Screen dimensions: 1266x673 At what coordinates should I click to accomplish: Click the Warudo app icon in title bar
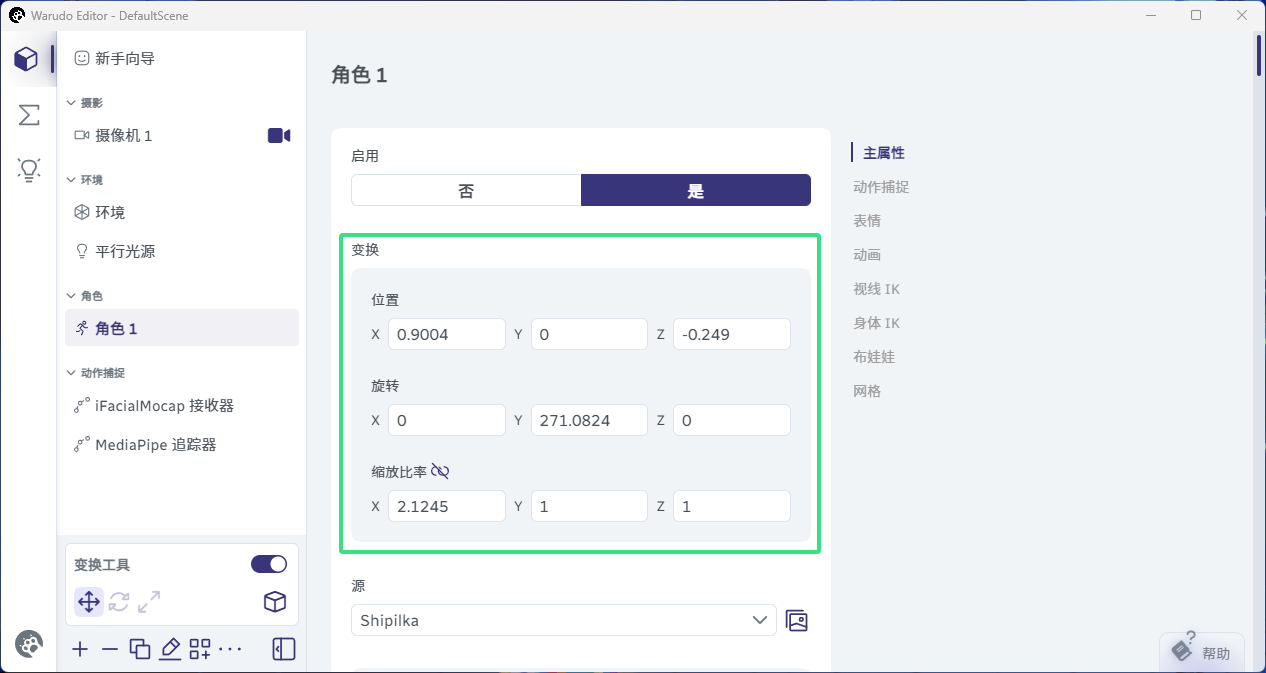tap(16, 15)
